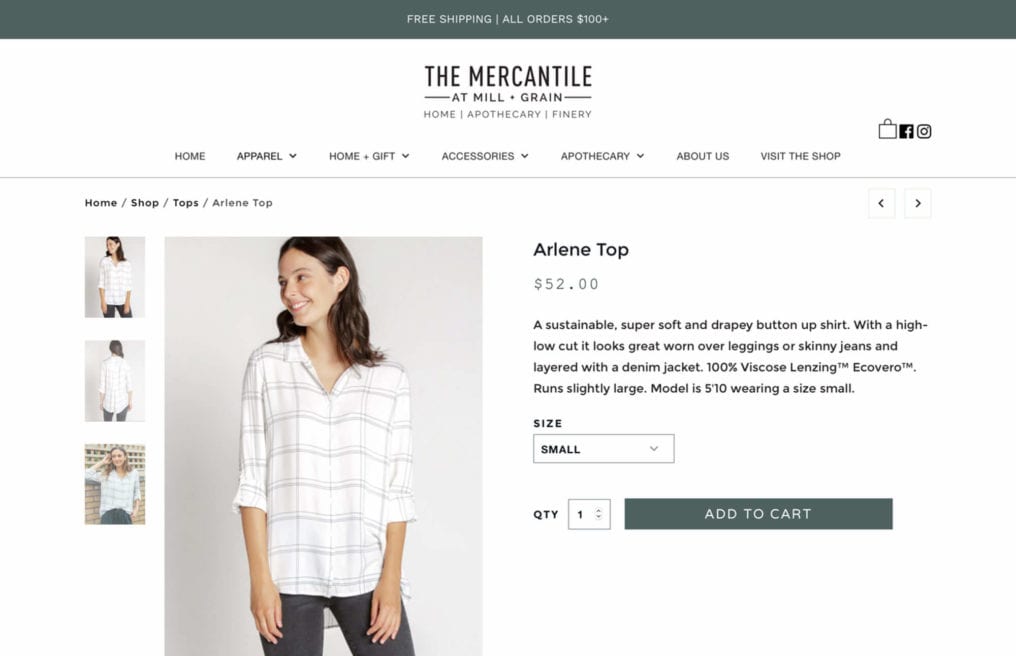
Task: Adjust quantity using the stepper arrows
Action: tap(599, 514)
